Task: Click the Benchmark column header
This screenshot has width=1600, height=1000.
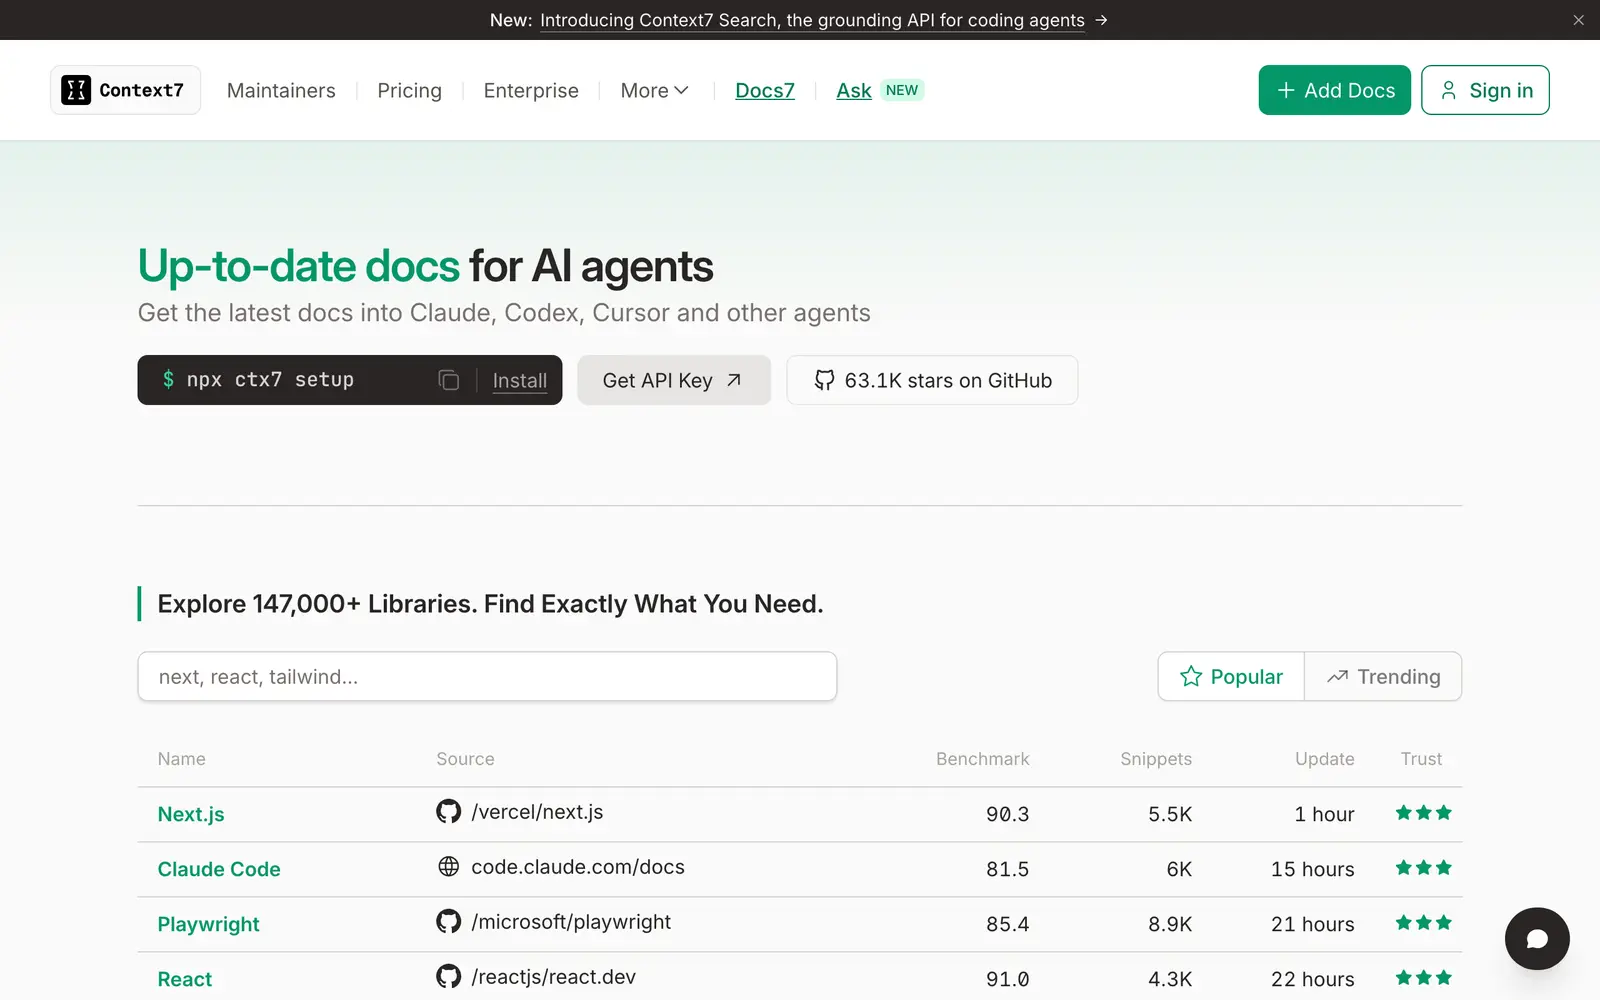Action: pos(982,759)
